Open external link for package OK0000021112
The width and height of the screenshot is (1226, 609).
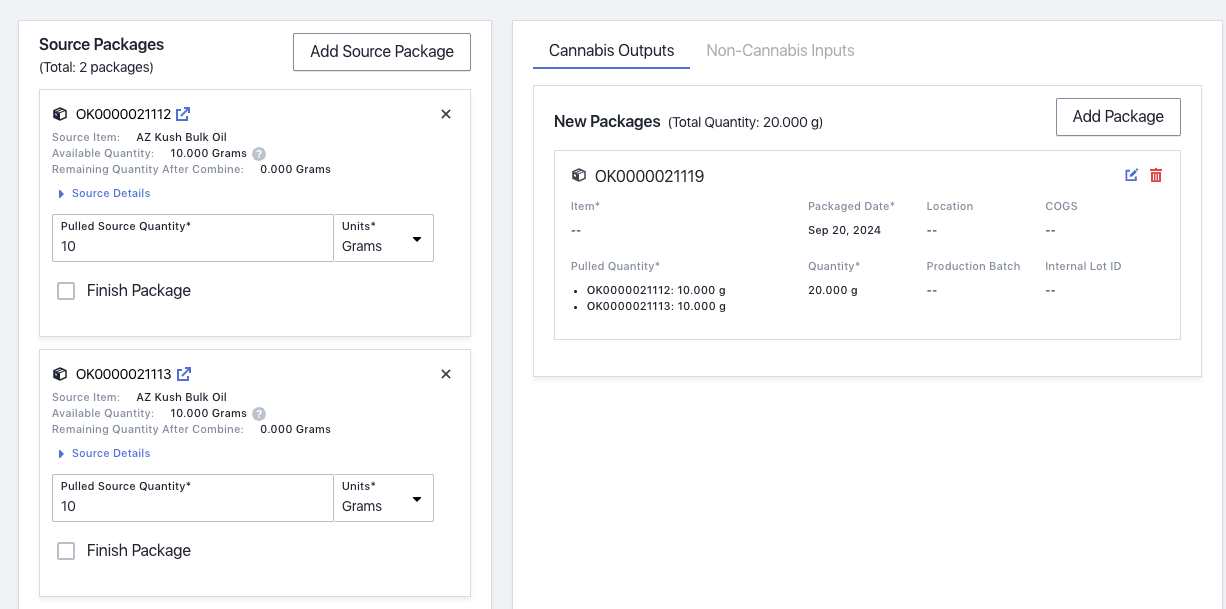point(183,114)
